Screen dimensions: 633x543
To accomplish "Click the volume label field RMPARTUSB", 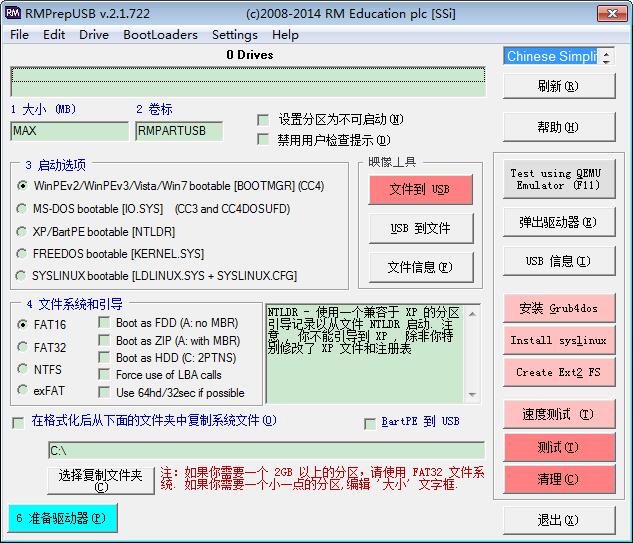I will (x=179, y=131).
